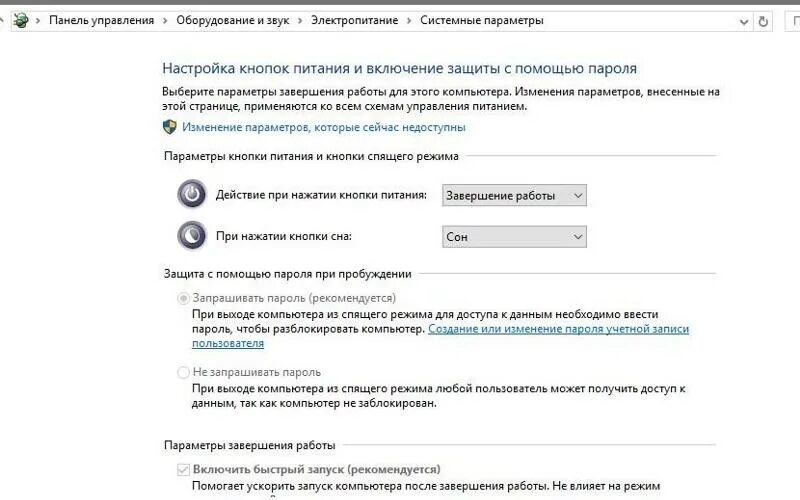Refresh the page with the reload icon

tap(763, 21)
